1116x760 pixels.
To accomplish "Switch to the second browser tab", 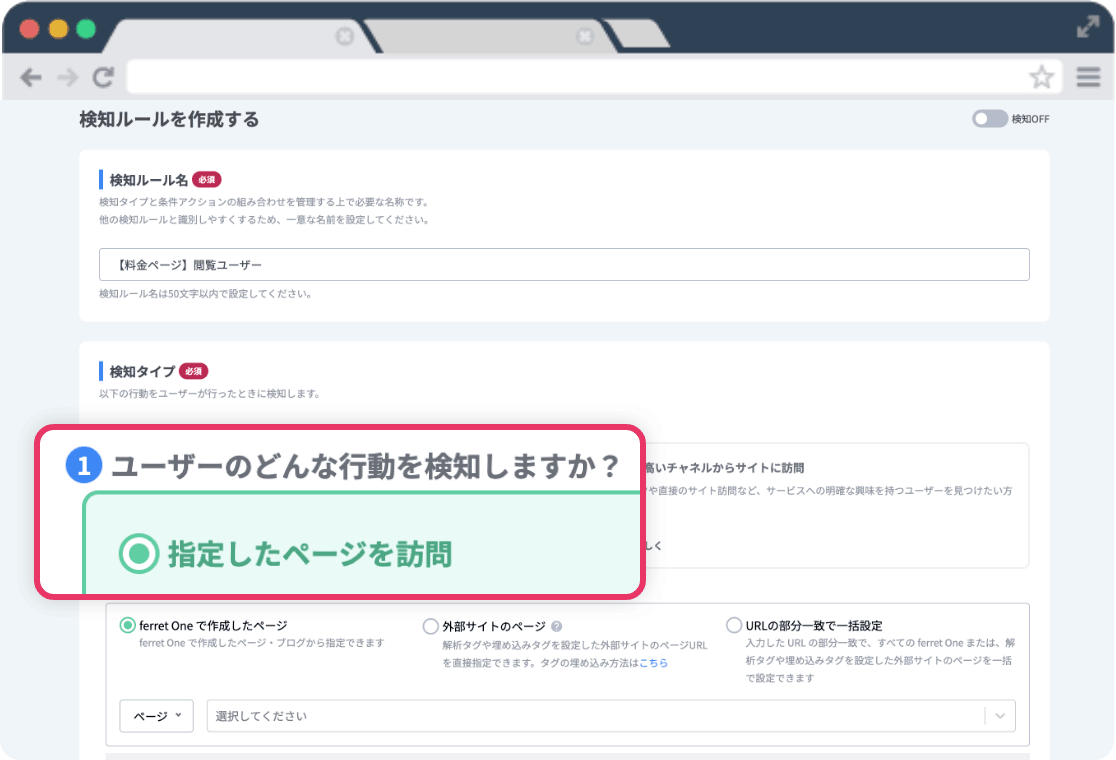I will (480, 37).
